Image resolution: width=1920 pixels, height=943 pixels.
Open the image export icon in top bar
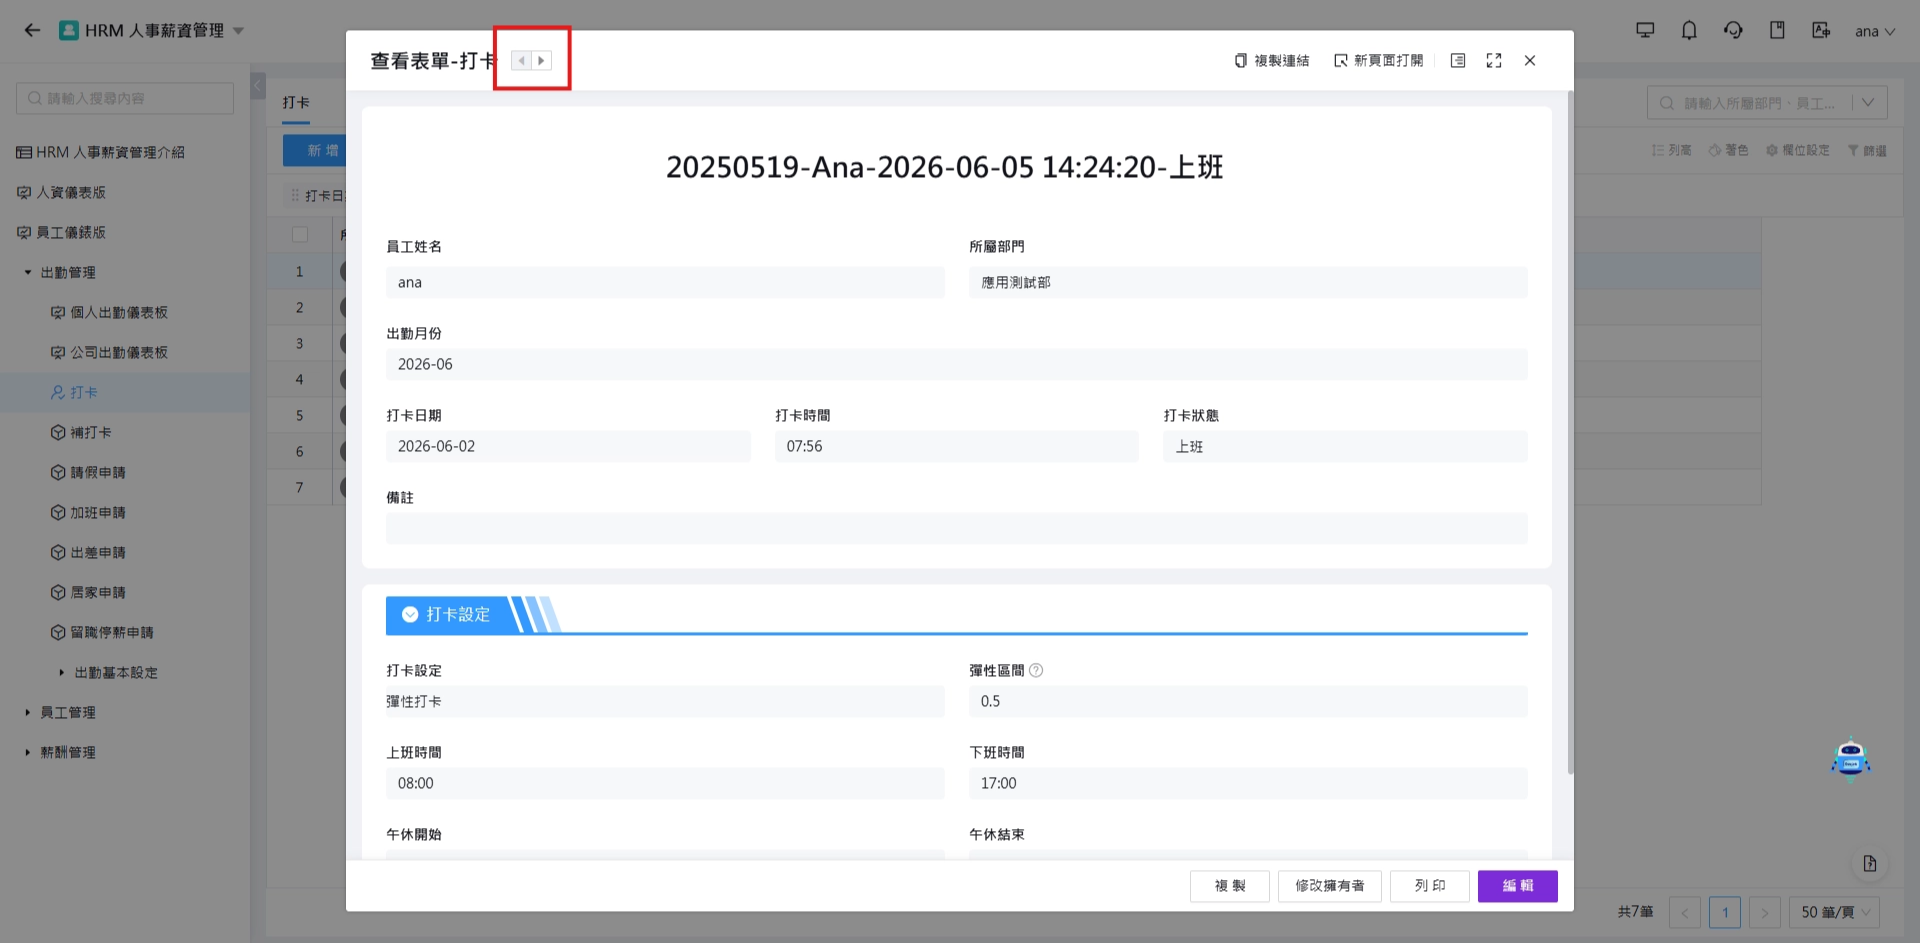click(1821, 30)
